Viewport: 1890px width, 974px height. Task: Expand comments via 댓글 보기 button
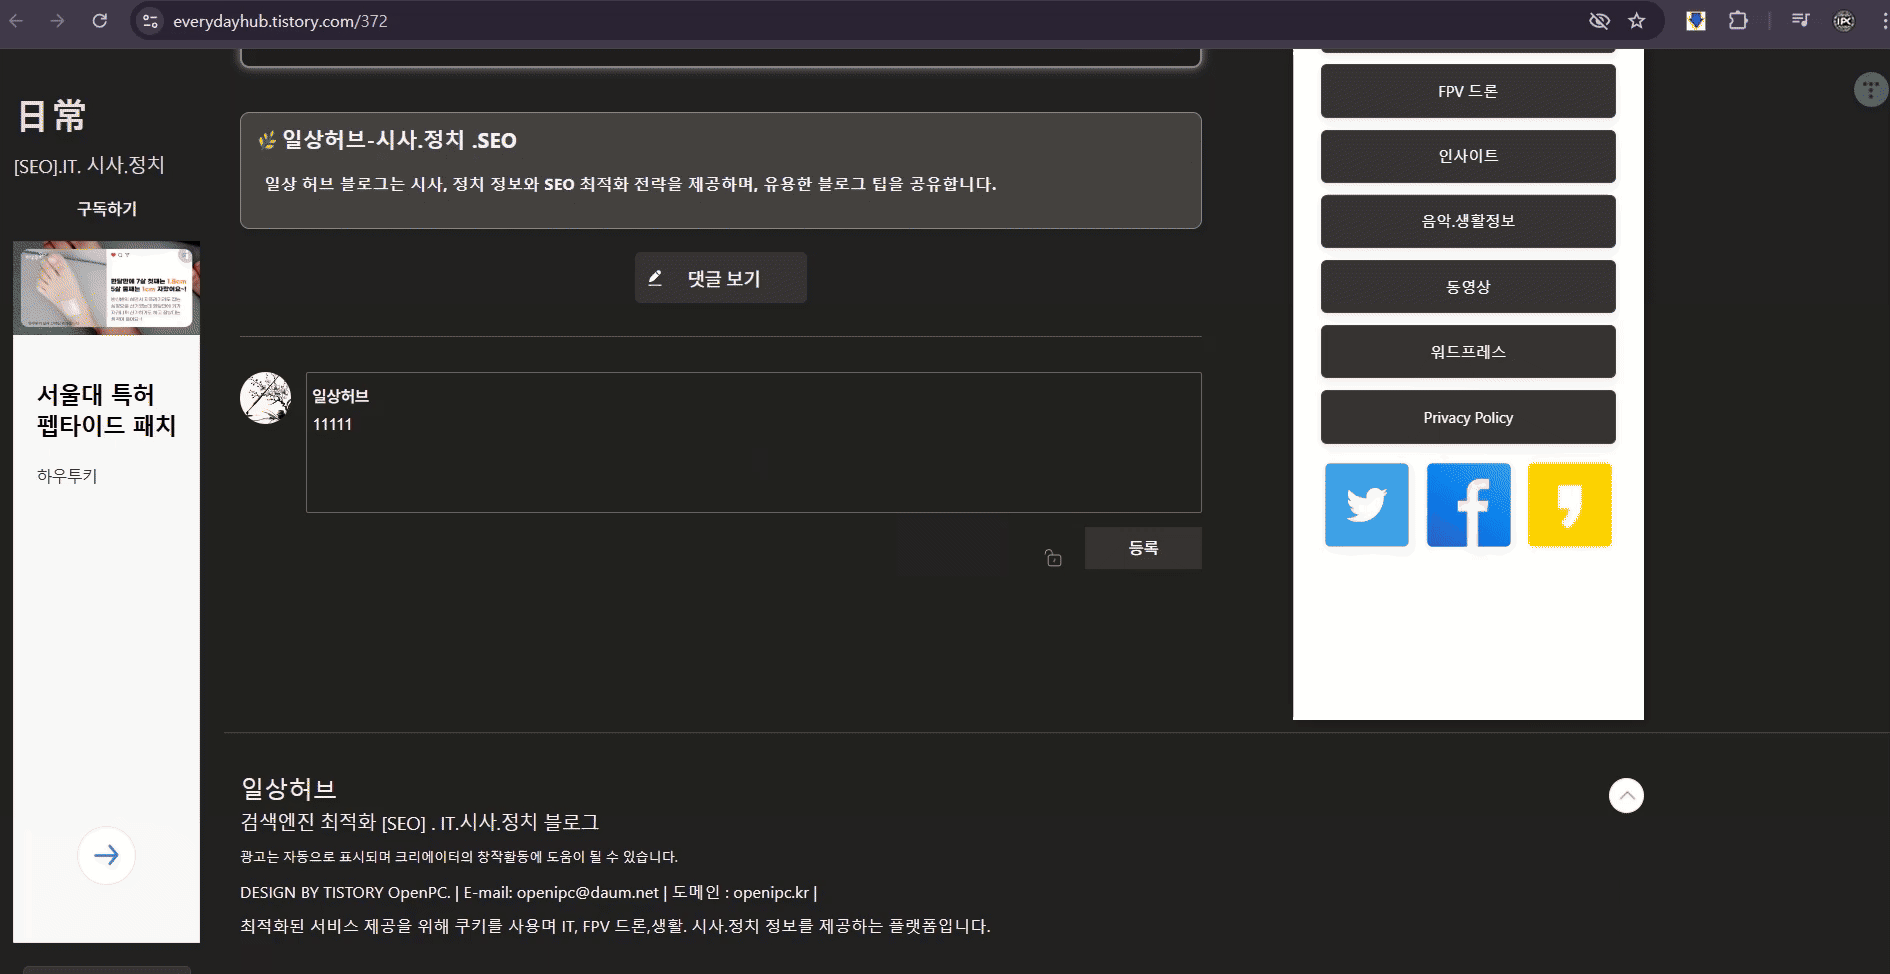click(x=720, y=277)
